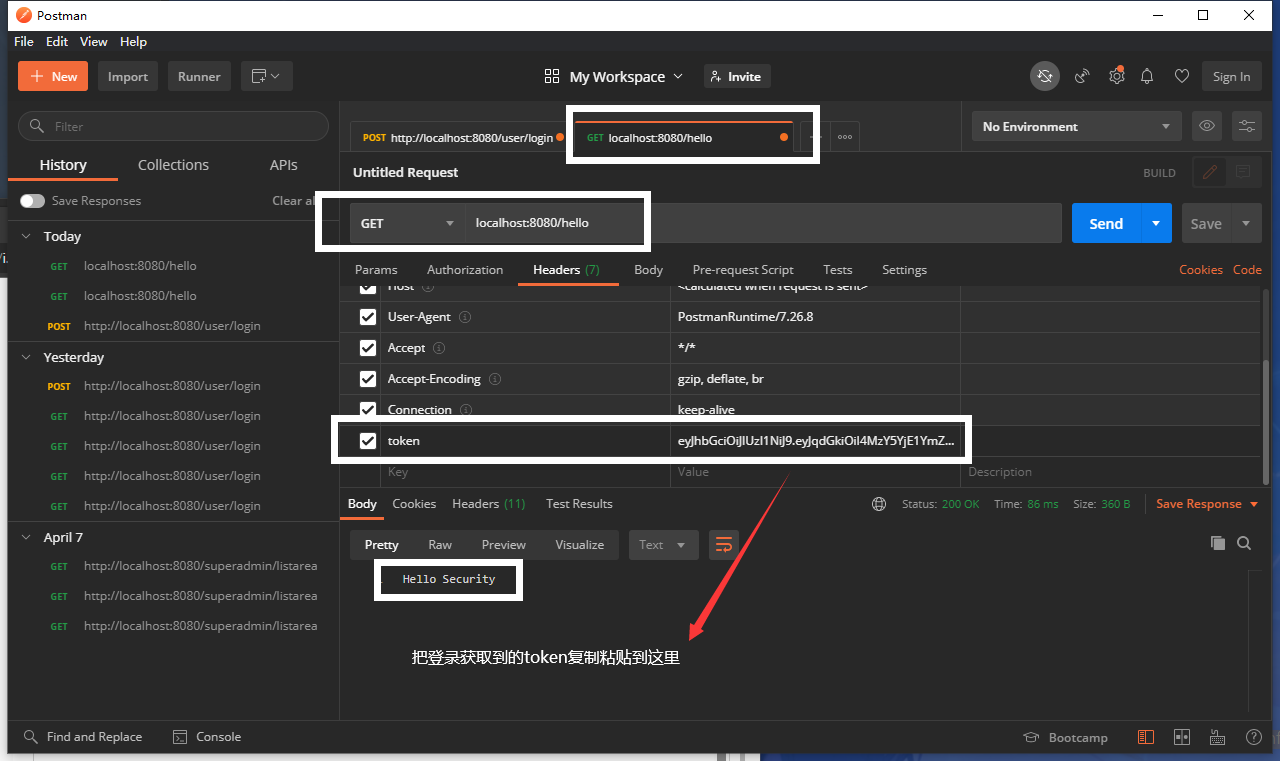
Task: Toggle the Save Responses switch
Action: pos(32,201)
